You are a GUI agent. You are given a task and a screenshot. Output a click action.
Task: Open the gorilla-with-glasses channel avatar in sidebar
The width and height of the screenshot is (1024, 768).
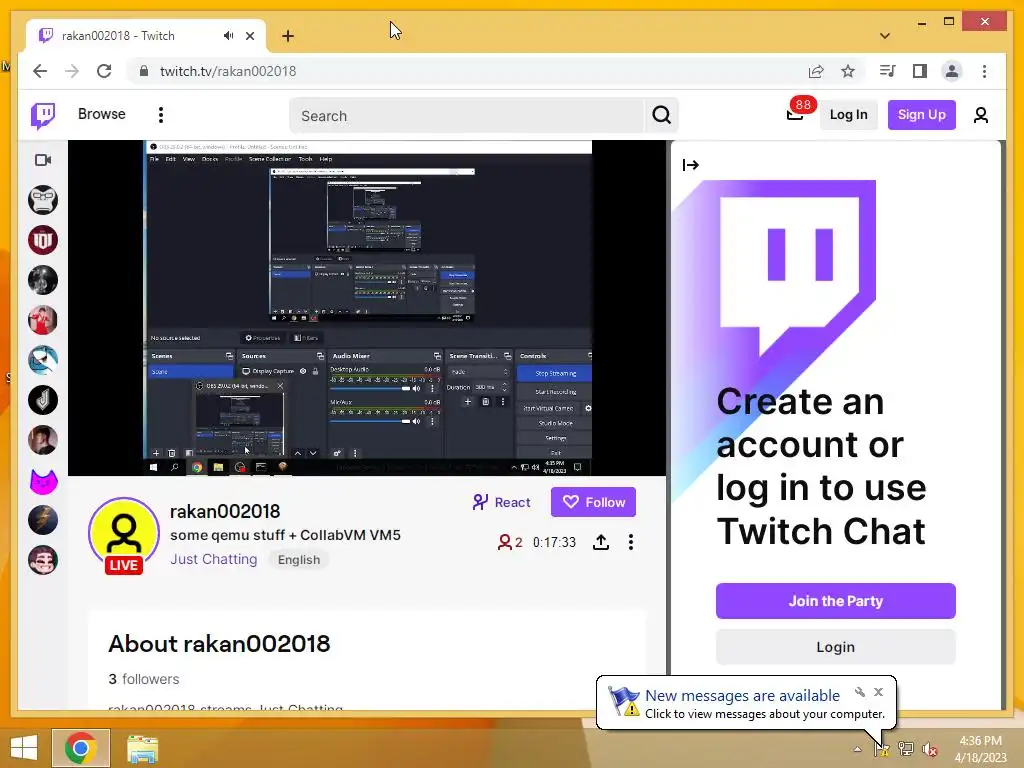43,200
